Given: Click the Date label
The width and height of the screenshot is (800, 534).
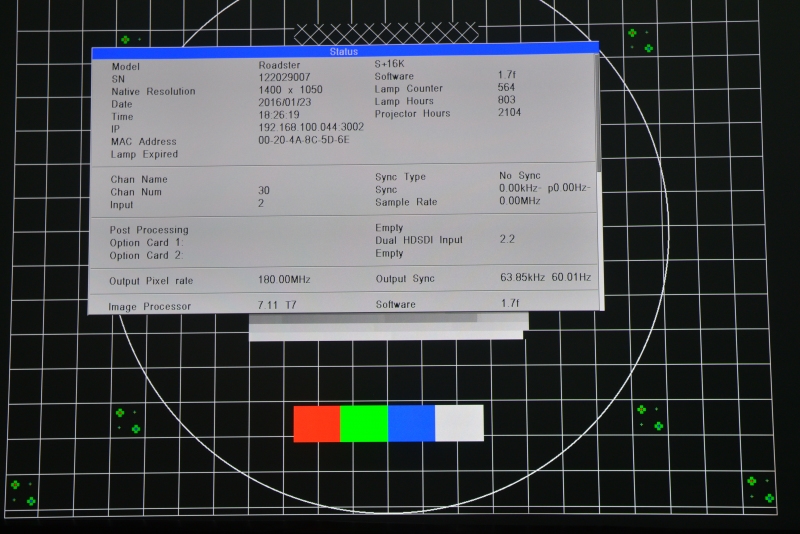Looking at the screenshot, I should 122,104.
